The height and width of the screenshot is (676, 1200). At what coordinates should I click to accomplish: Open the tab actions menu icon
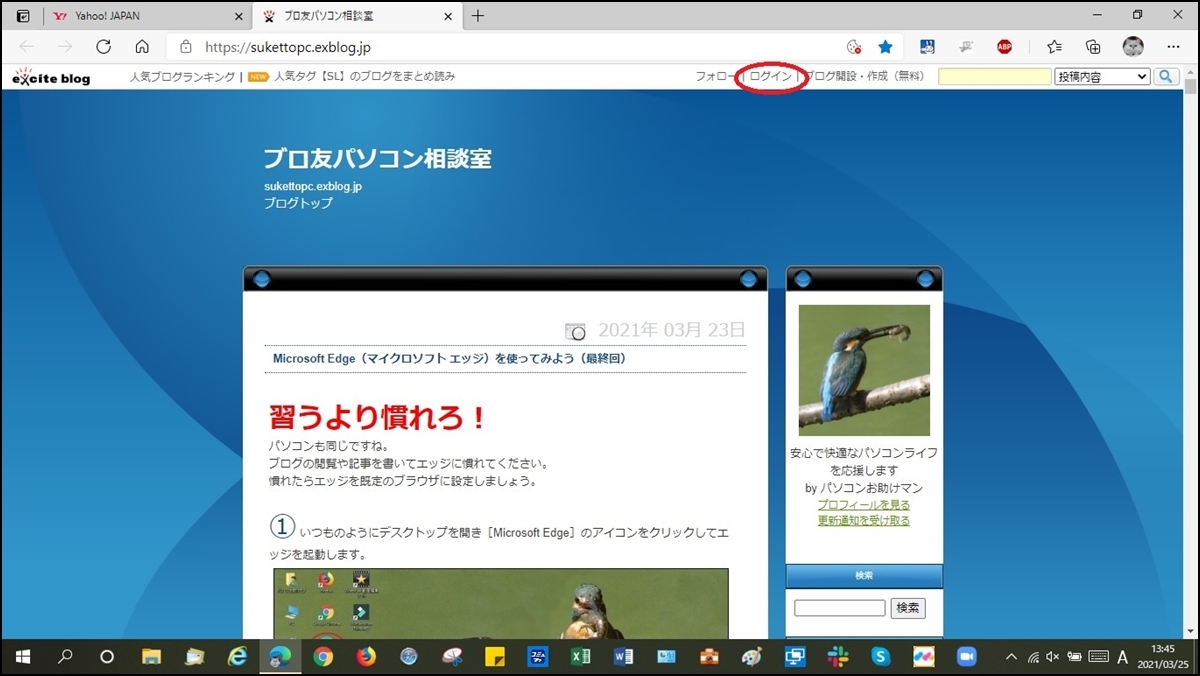coord(22,16)
